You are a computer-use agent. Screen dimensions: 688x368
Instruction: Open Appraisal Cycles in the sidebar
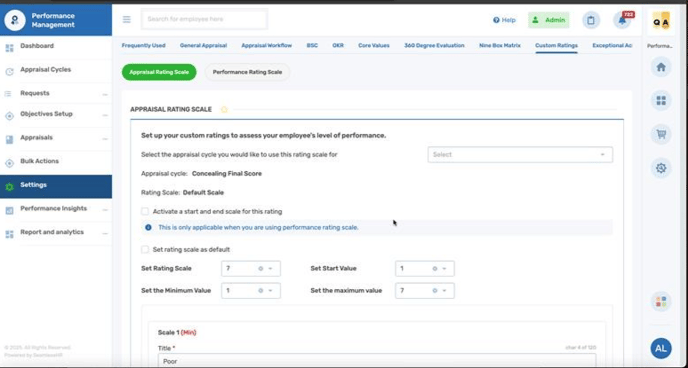click(45, 70)
